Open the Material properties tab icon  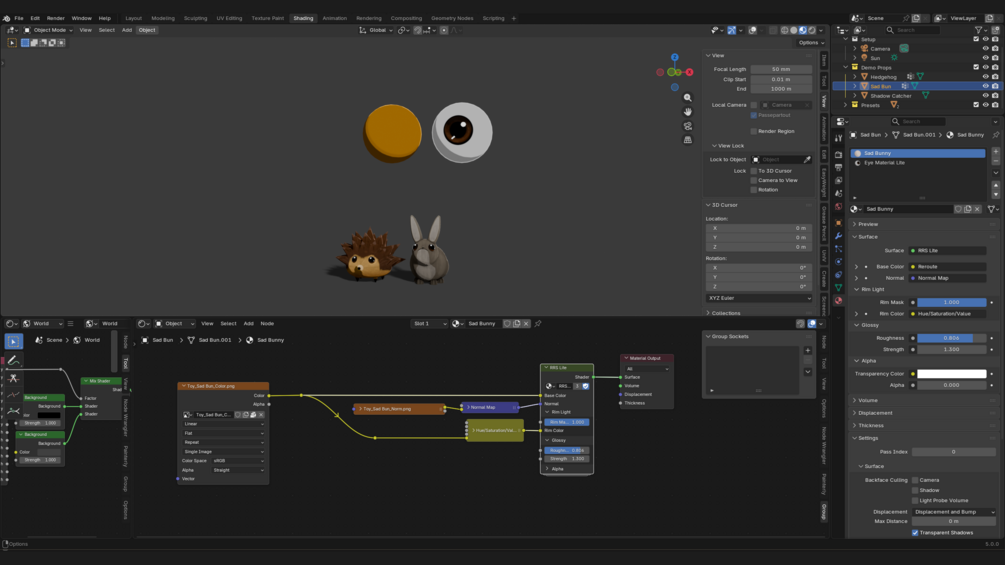pos(838,300)
